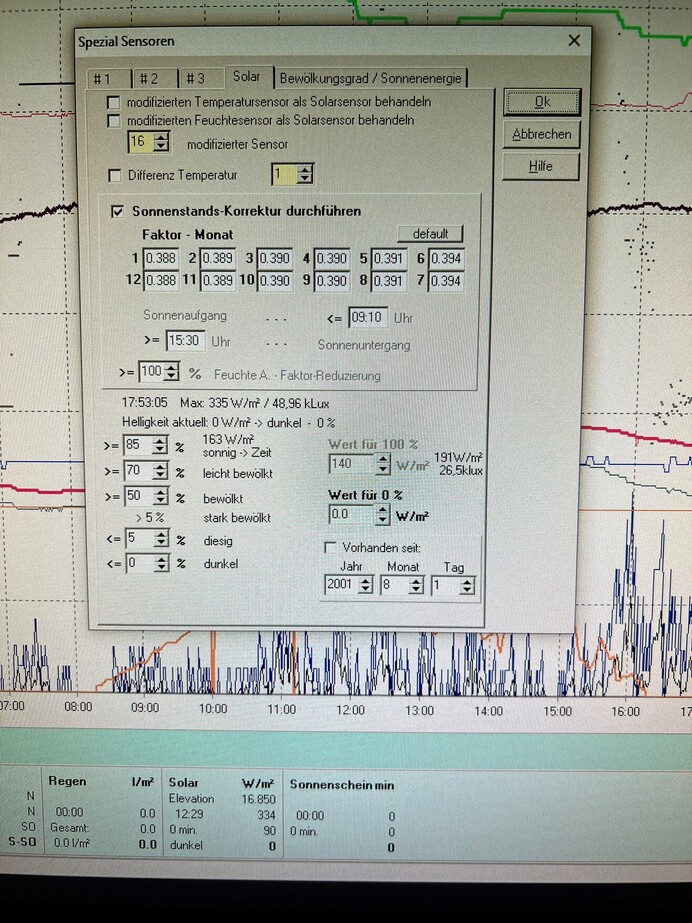Open Bewölkungsgrad / Sonnenenergie tab
The image size is (692, 923).
tap(371, 78)
